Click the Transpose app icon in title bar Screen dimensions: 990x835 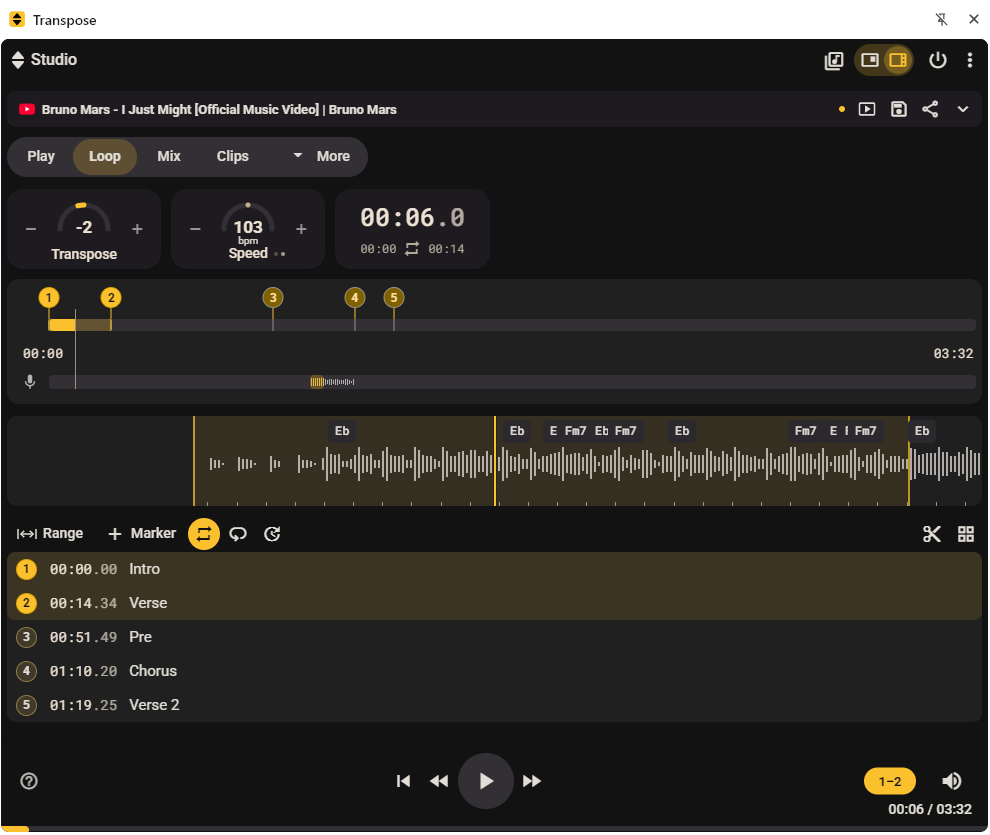coord(17,20)
